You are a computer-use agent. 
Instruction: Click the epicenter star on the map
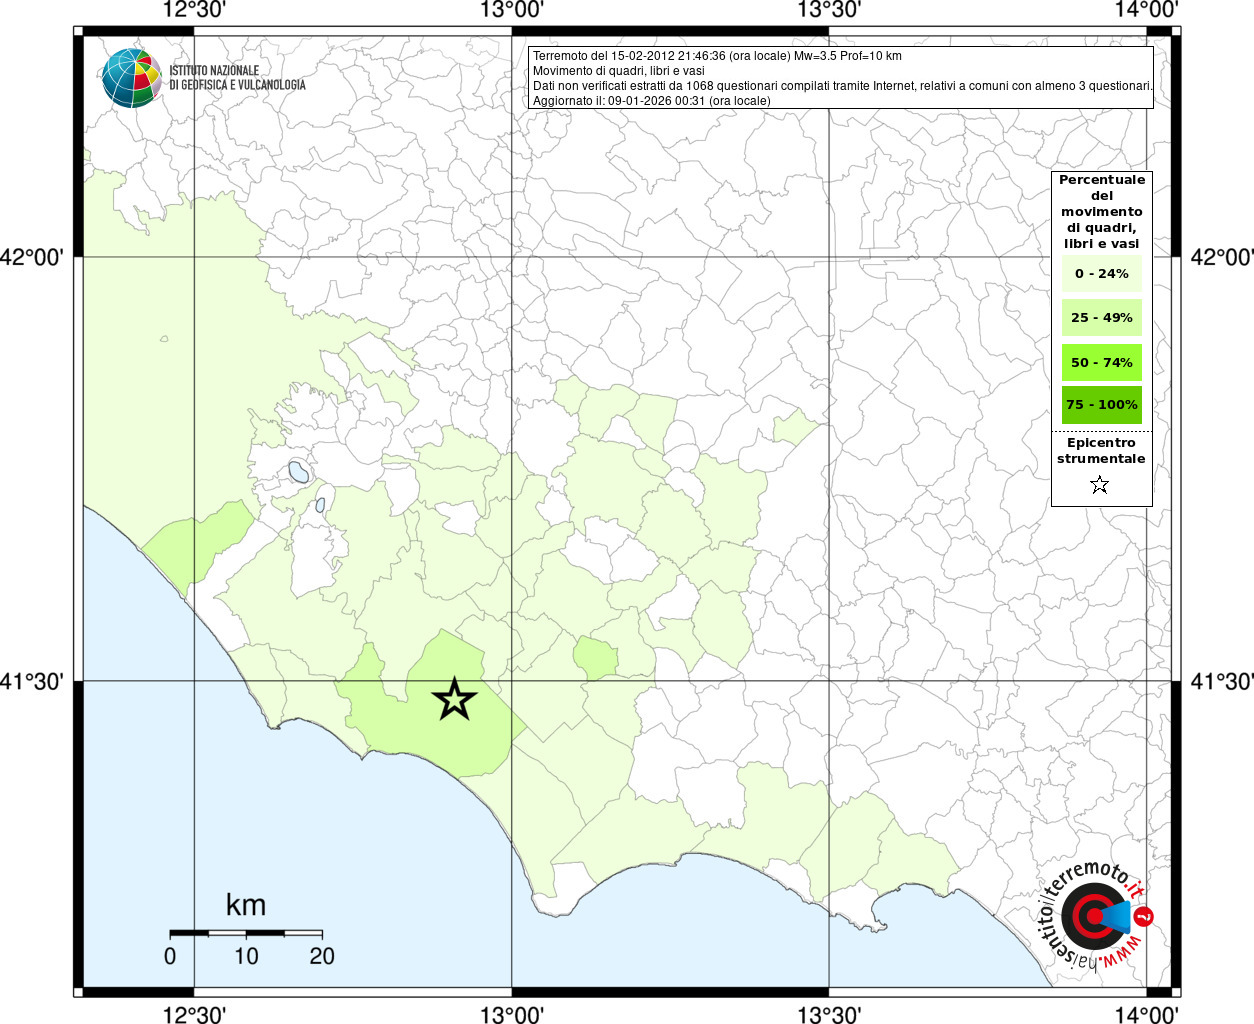(x=454, y=699)
